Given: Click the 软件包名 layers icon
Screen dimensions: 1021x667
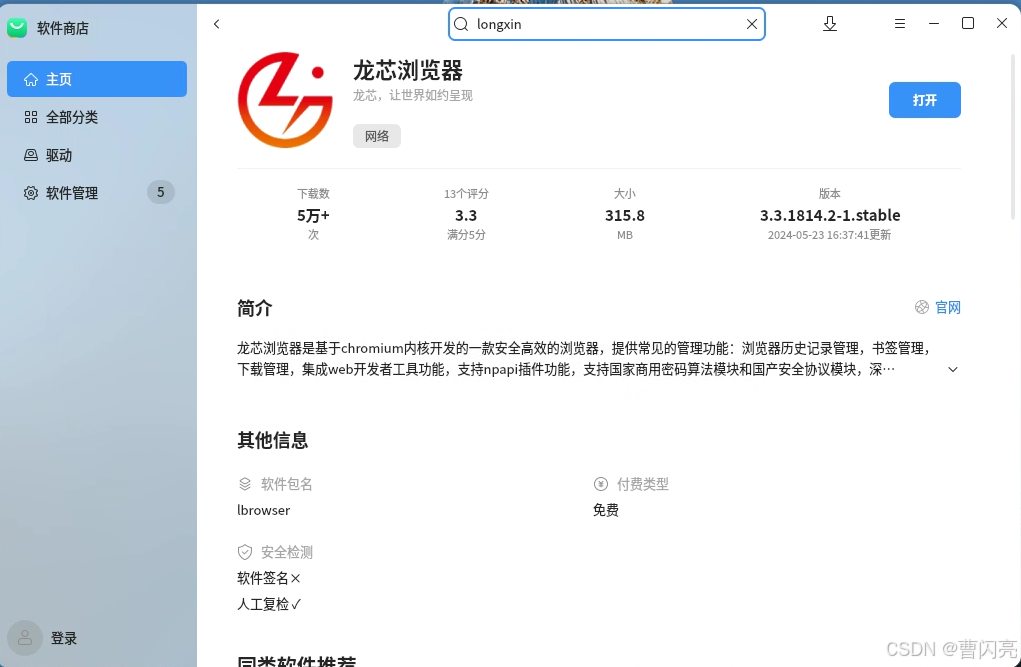Looking at the screenshot, I should click(x=245, y=484).
